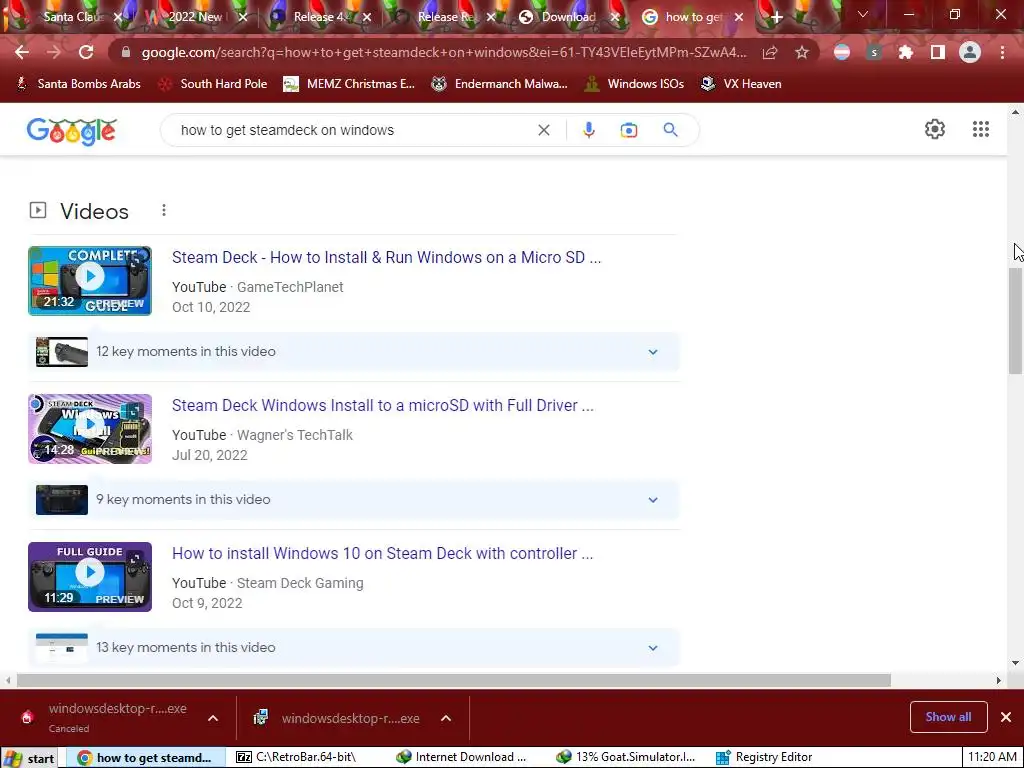Open Videos section more options dots
The height and width of the screenshot is (768, 1024).
[164, 210]
